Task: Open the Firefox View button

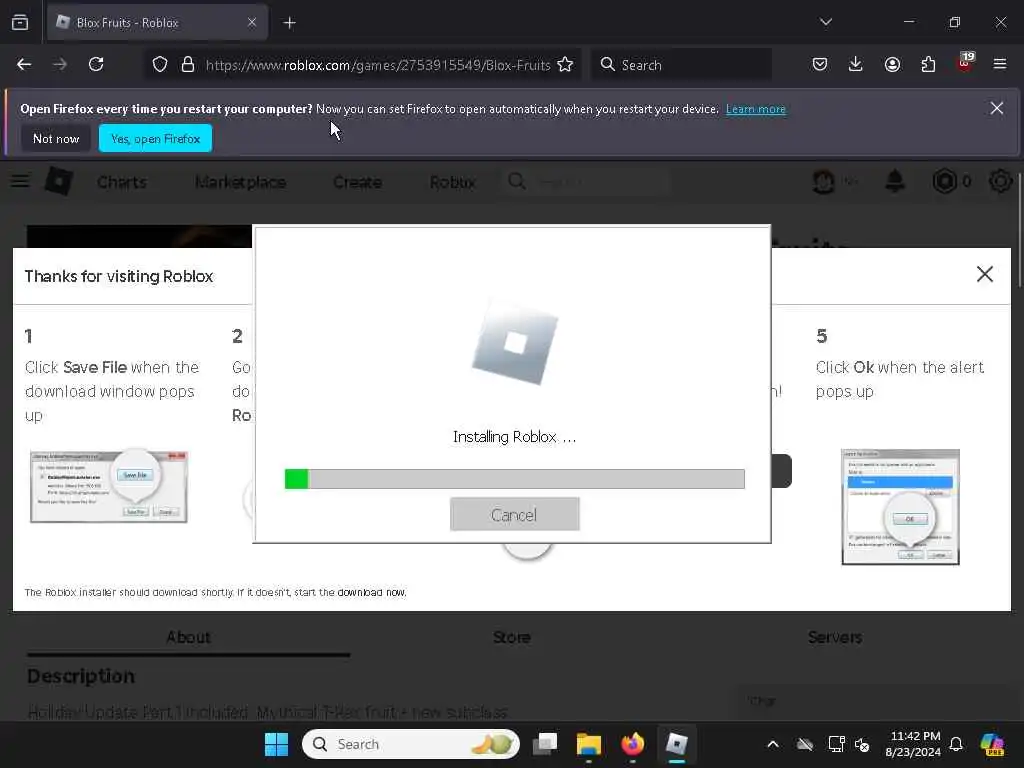Action: pos(20,22)
